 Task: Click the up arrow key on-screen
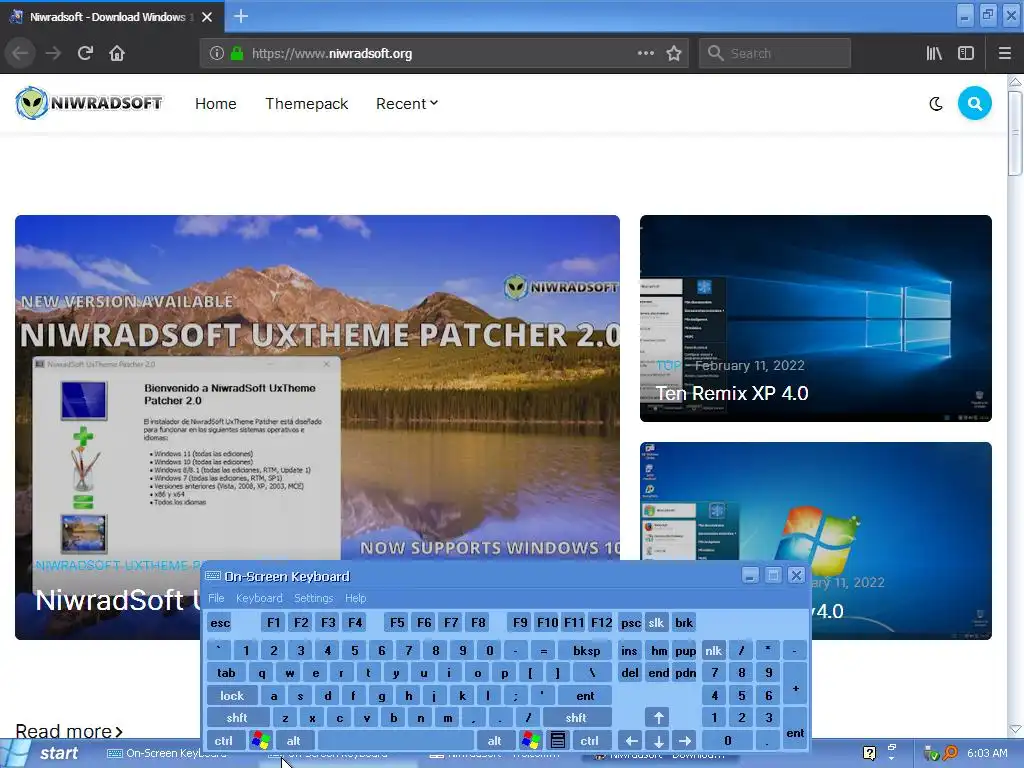(658, 718)
